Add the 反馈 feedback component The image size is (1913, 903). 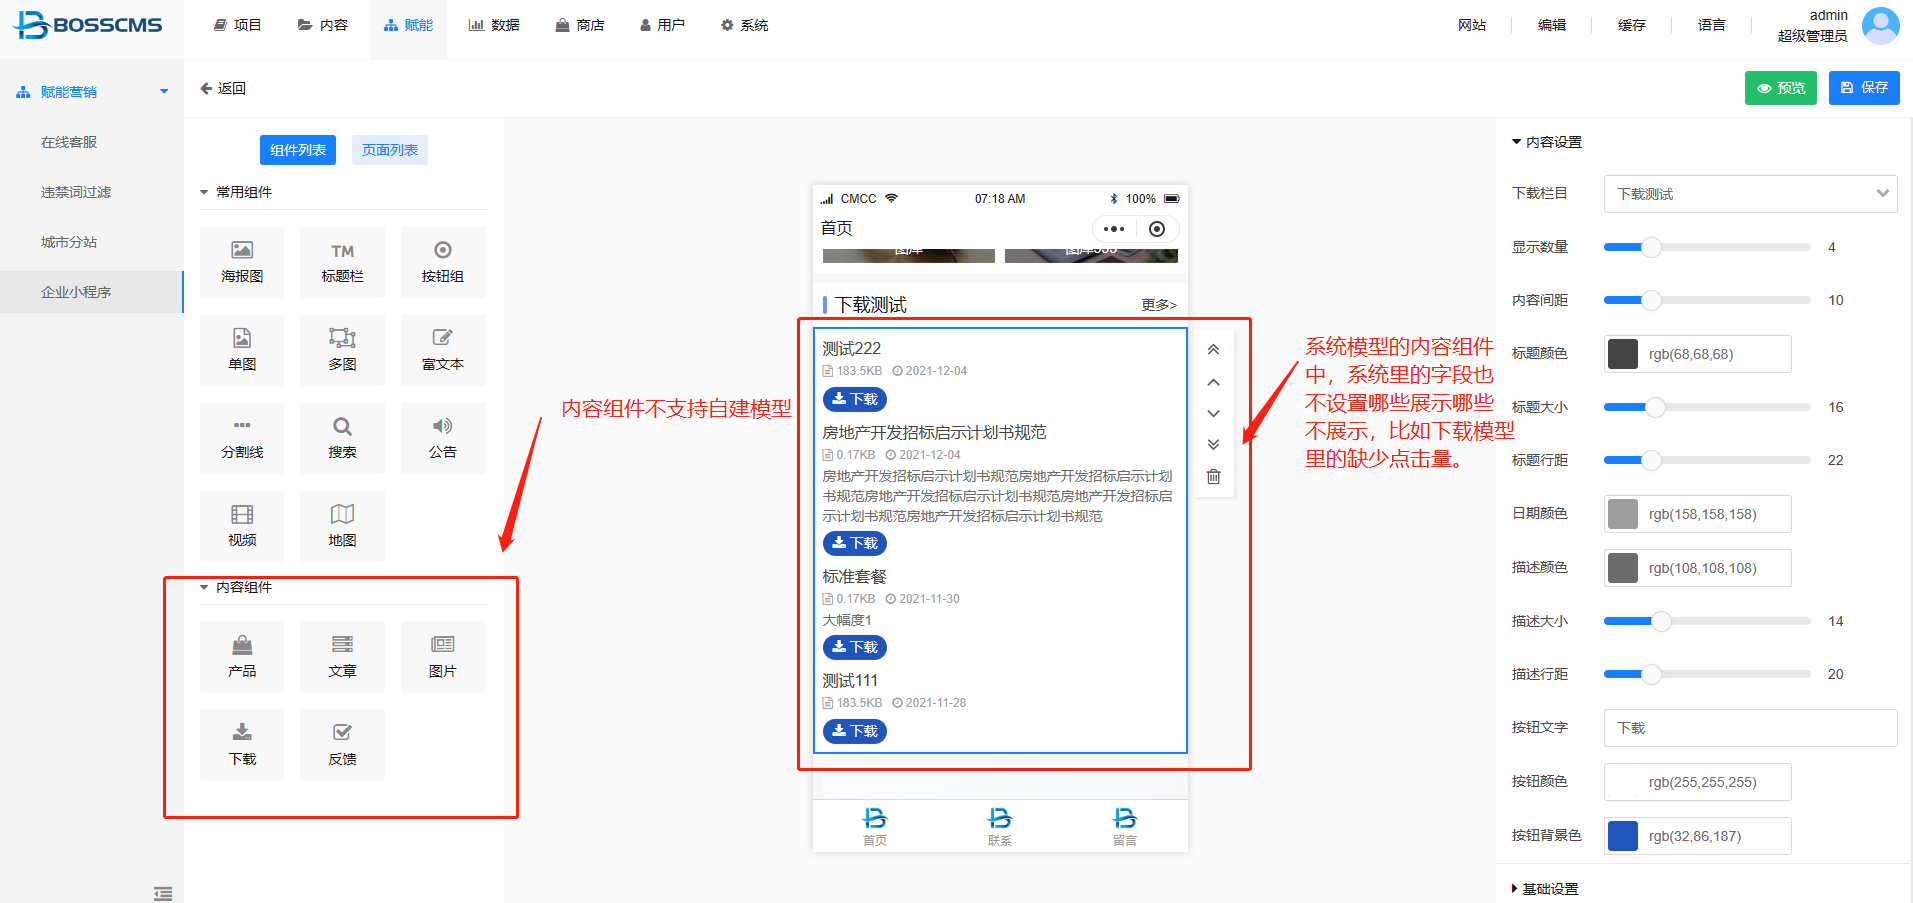pos(342,745)
